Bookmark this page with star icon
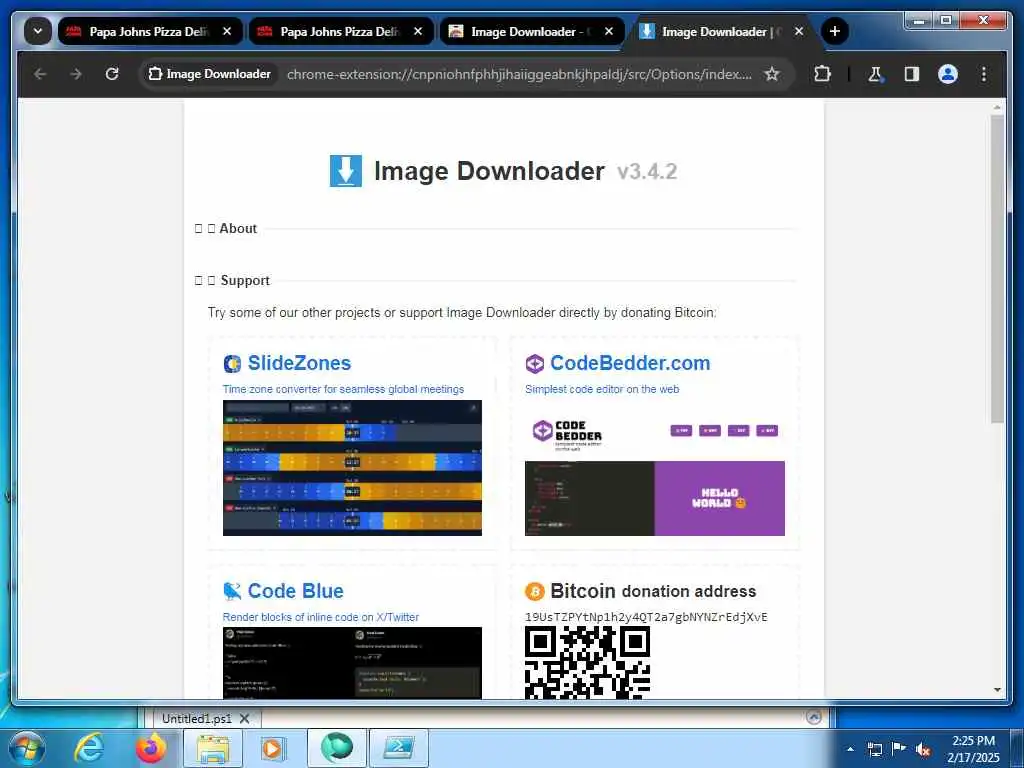Screen dimensions: 1024x768 click(x=772, y=74)
